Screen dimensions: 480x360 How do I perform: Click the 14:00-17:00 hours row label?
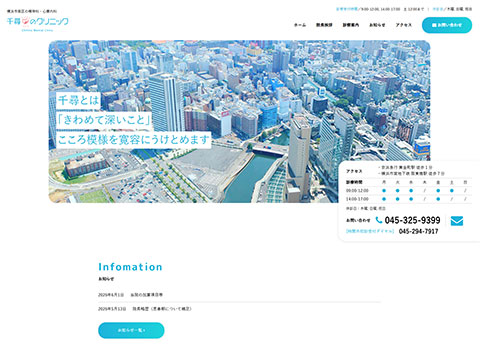tap(357, 199)
